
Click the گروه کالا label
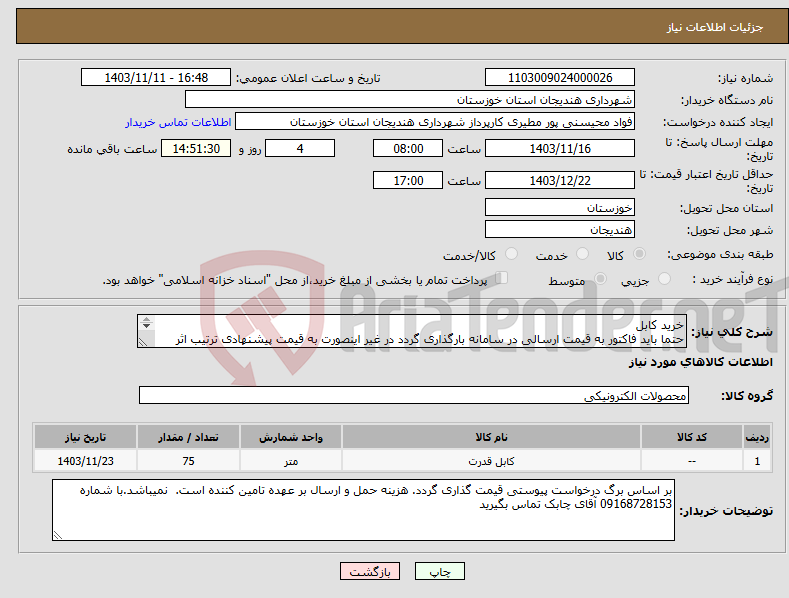tap(747, 396)
